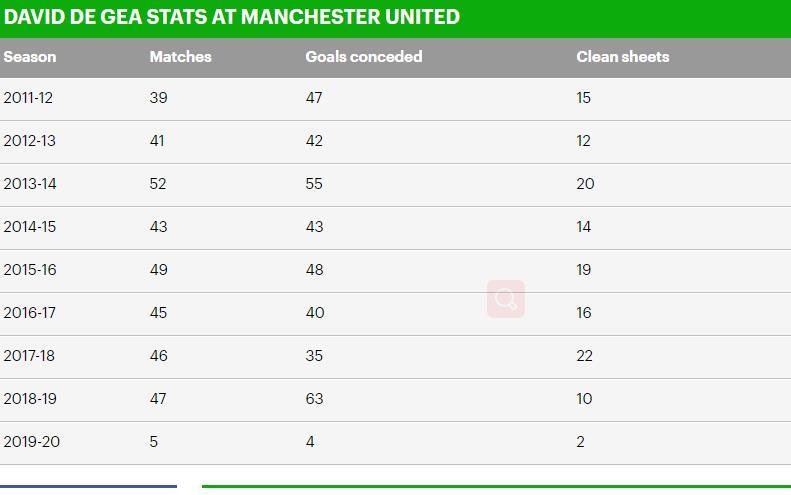Click the 2015-16 season cell
Viewport: 791px width, 495px height.
tap(30, 270)
